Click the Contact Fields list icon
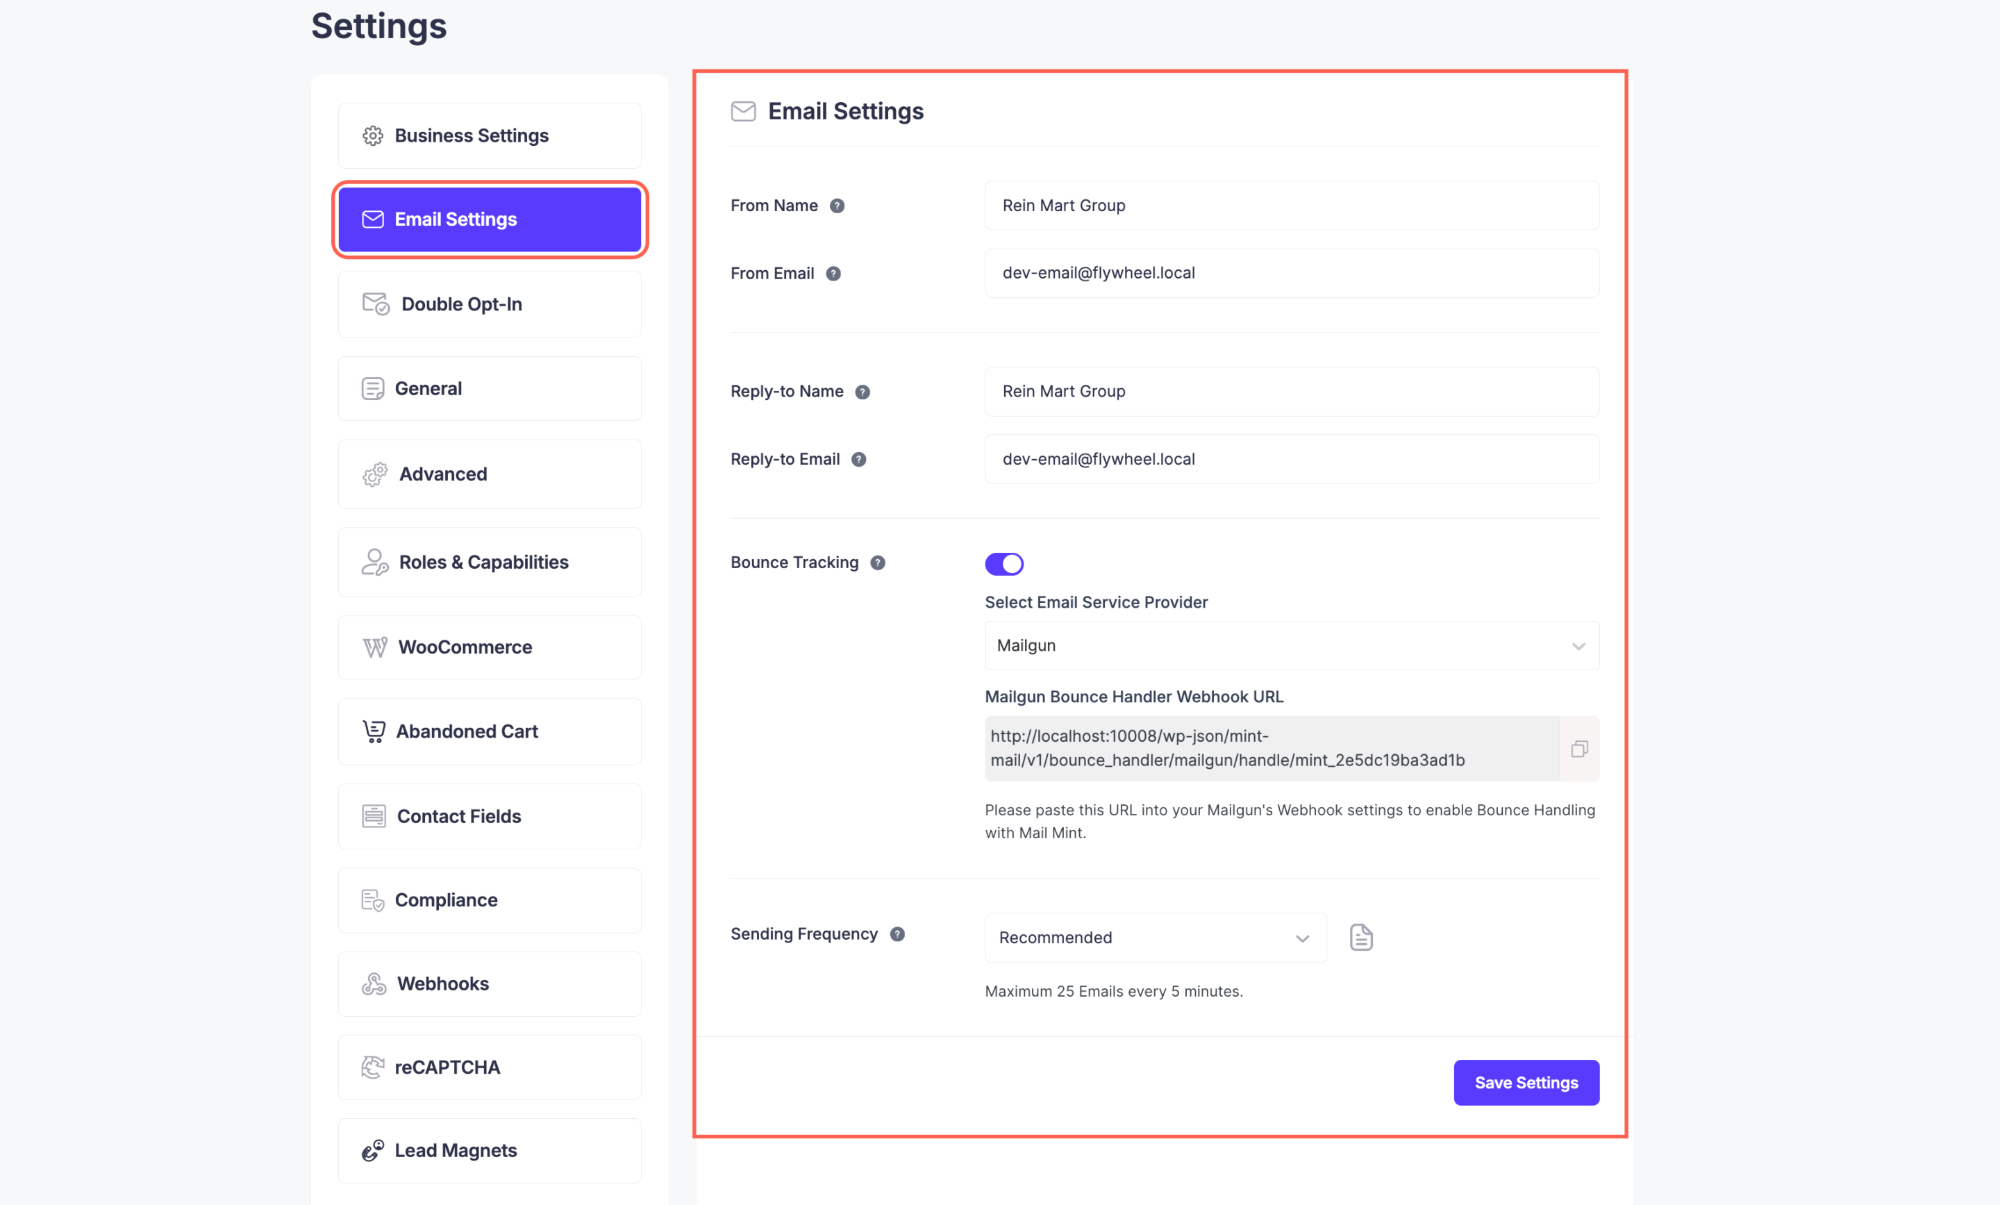Image resolution: width=2000 pixels, height=1205 pixels. 374,816
